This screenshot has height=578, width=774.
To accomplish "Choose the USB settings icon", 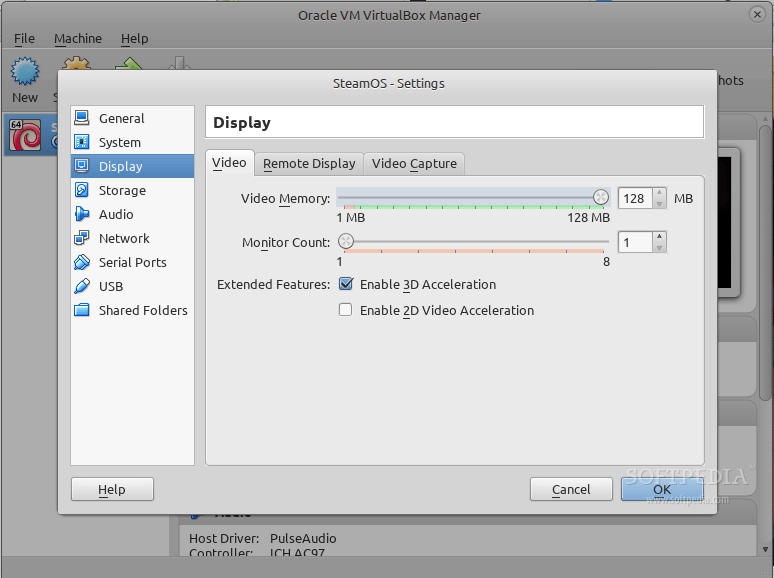I will coord(82,286).
